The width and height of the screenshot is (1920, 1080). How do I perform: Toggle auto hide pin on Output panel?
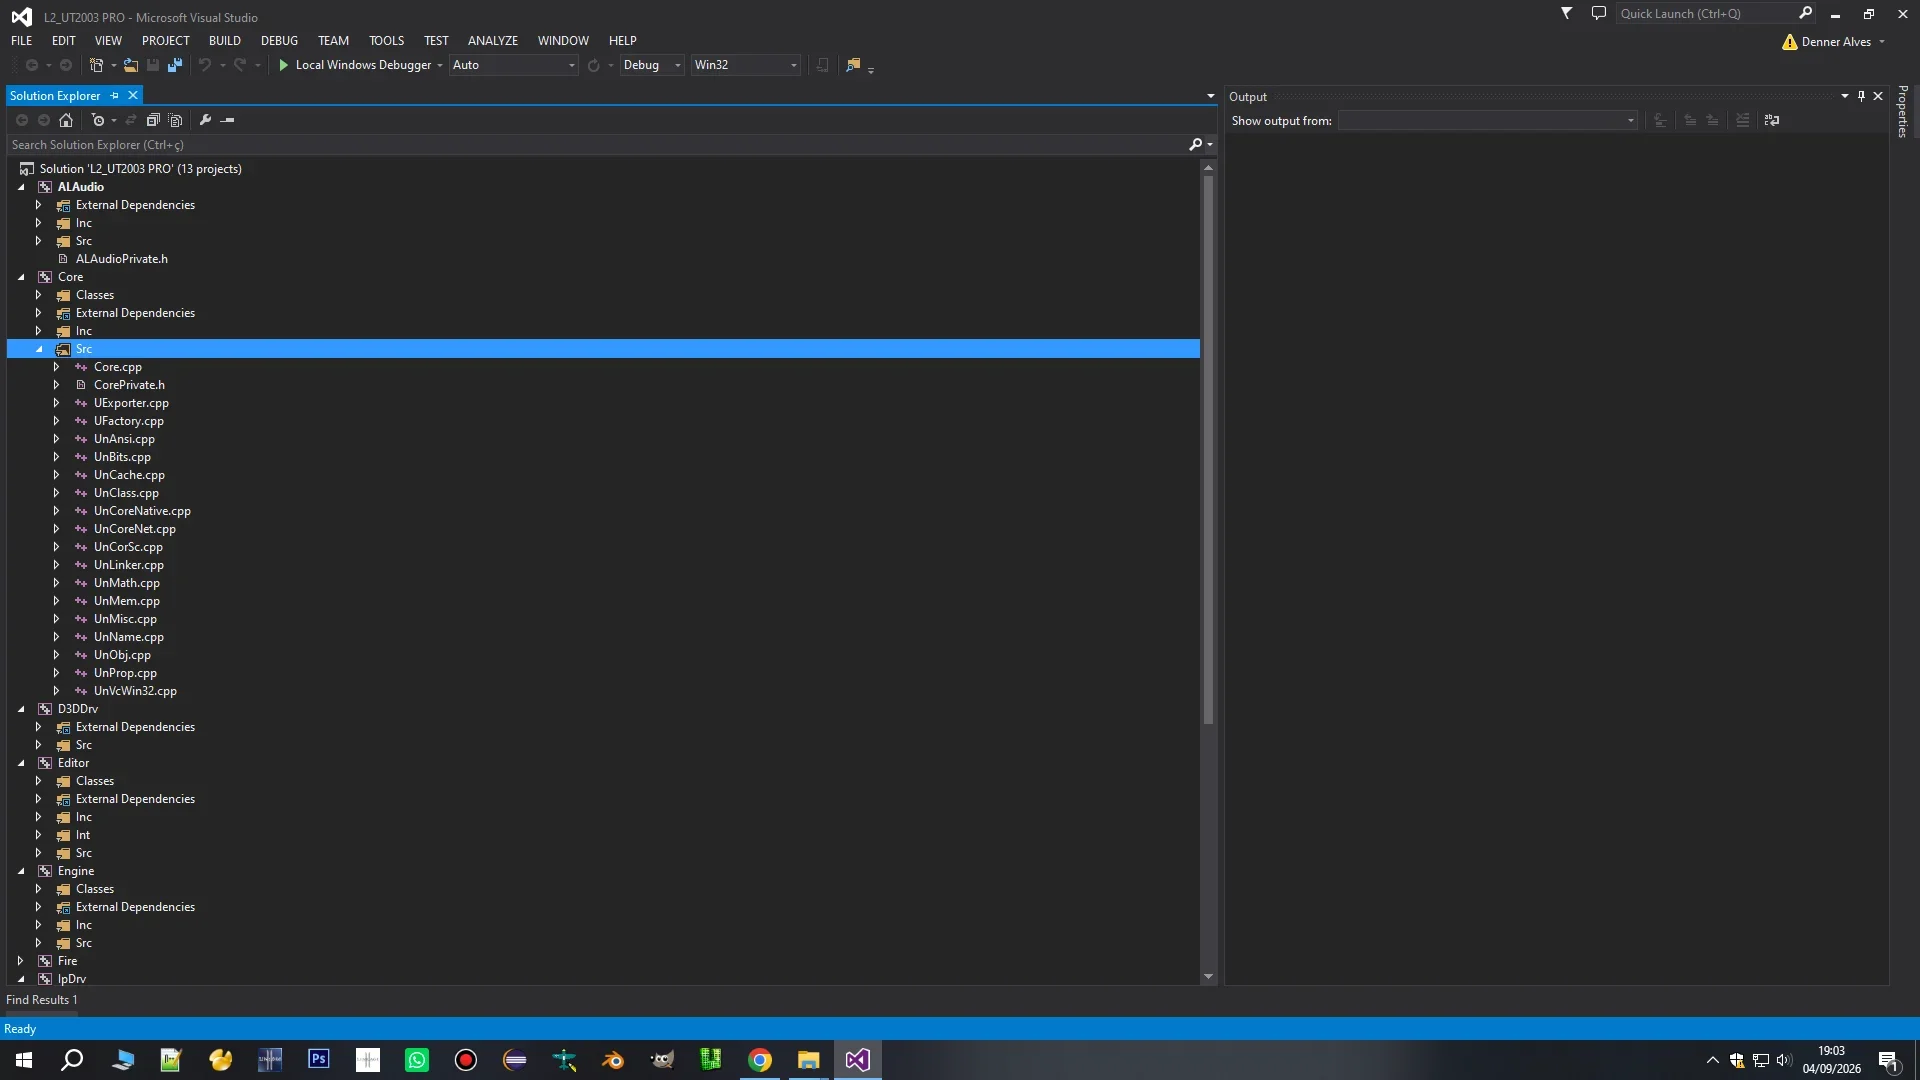pyautogui.click(x=1861, y=96)
